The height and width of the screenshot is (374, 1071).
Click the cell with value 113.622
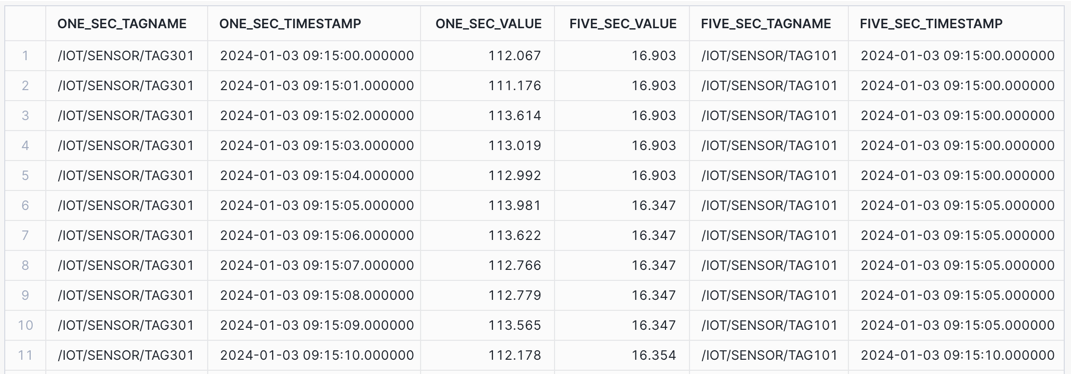click(x=487, y=235)
